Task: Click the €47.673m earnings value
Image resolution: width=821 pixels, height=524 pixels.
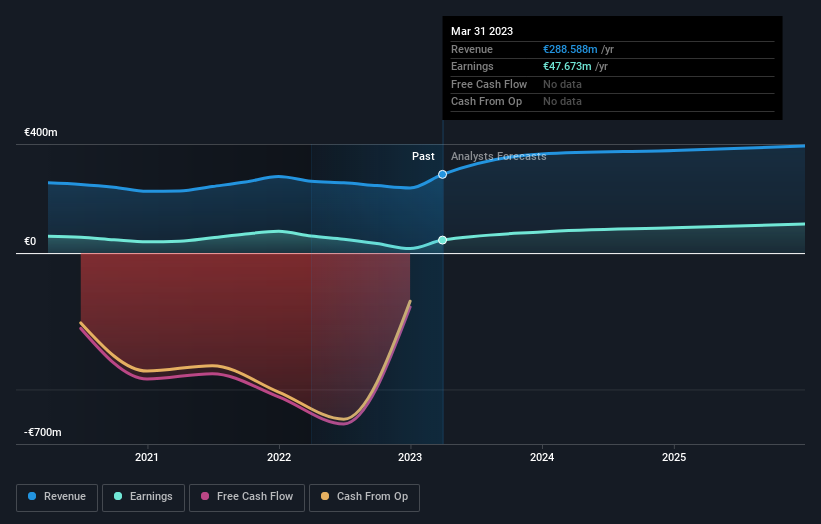Action: click(x=567, y=66)
